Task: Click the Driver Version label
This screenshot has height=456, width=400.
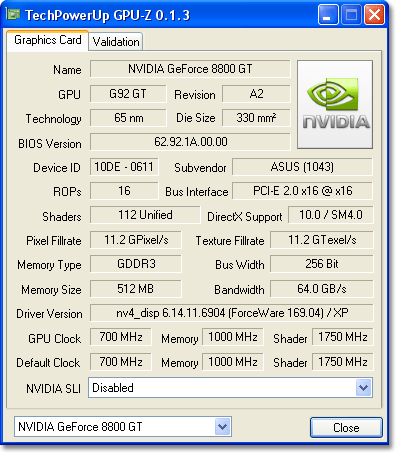Action: (x=49, y=314)
